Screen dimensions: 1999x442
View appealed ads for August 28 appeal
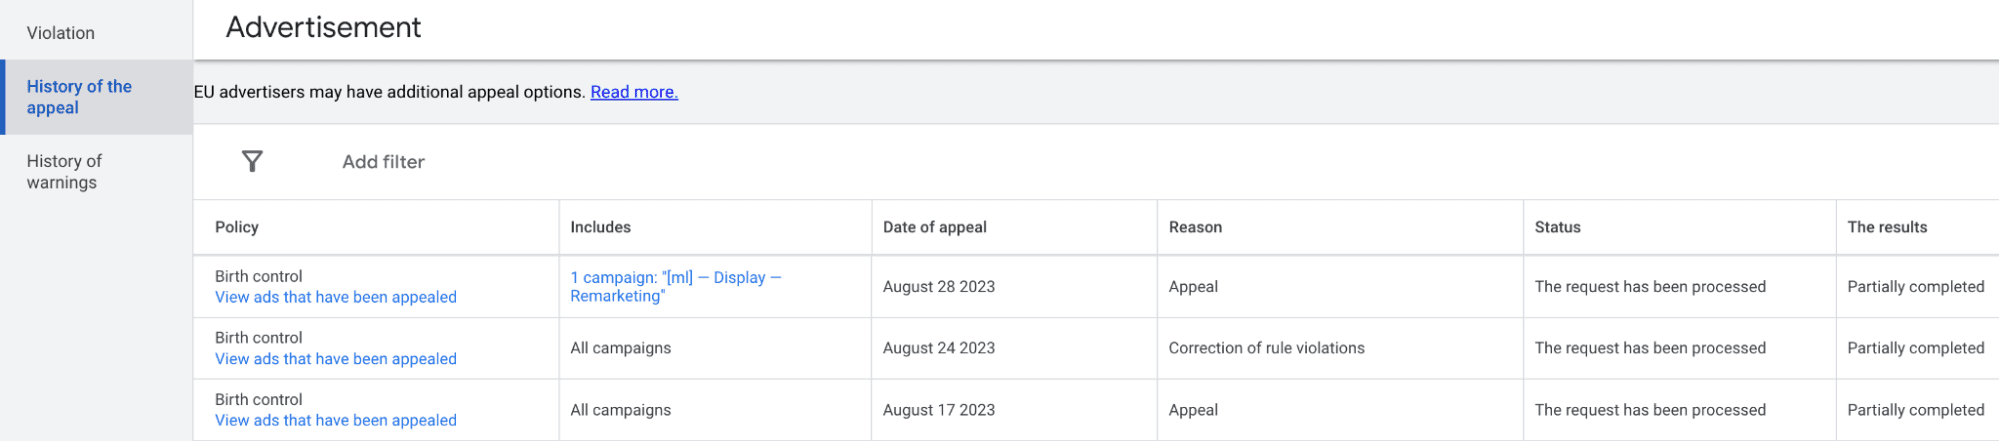pyautogui.click(x=335, y=297)
